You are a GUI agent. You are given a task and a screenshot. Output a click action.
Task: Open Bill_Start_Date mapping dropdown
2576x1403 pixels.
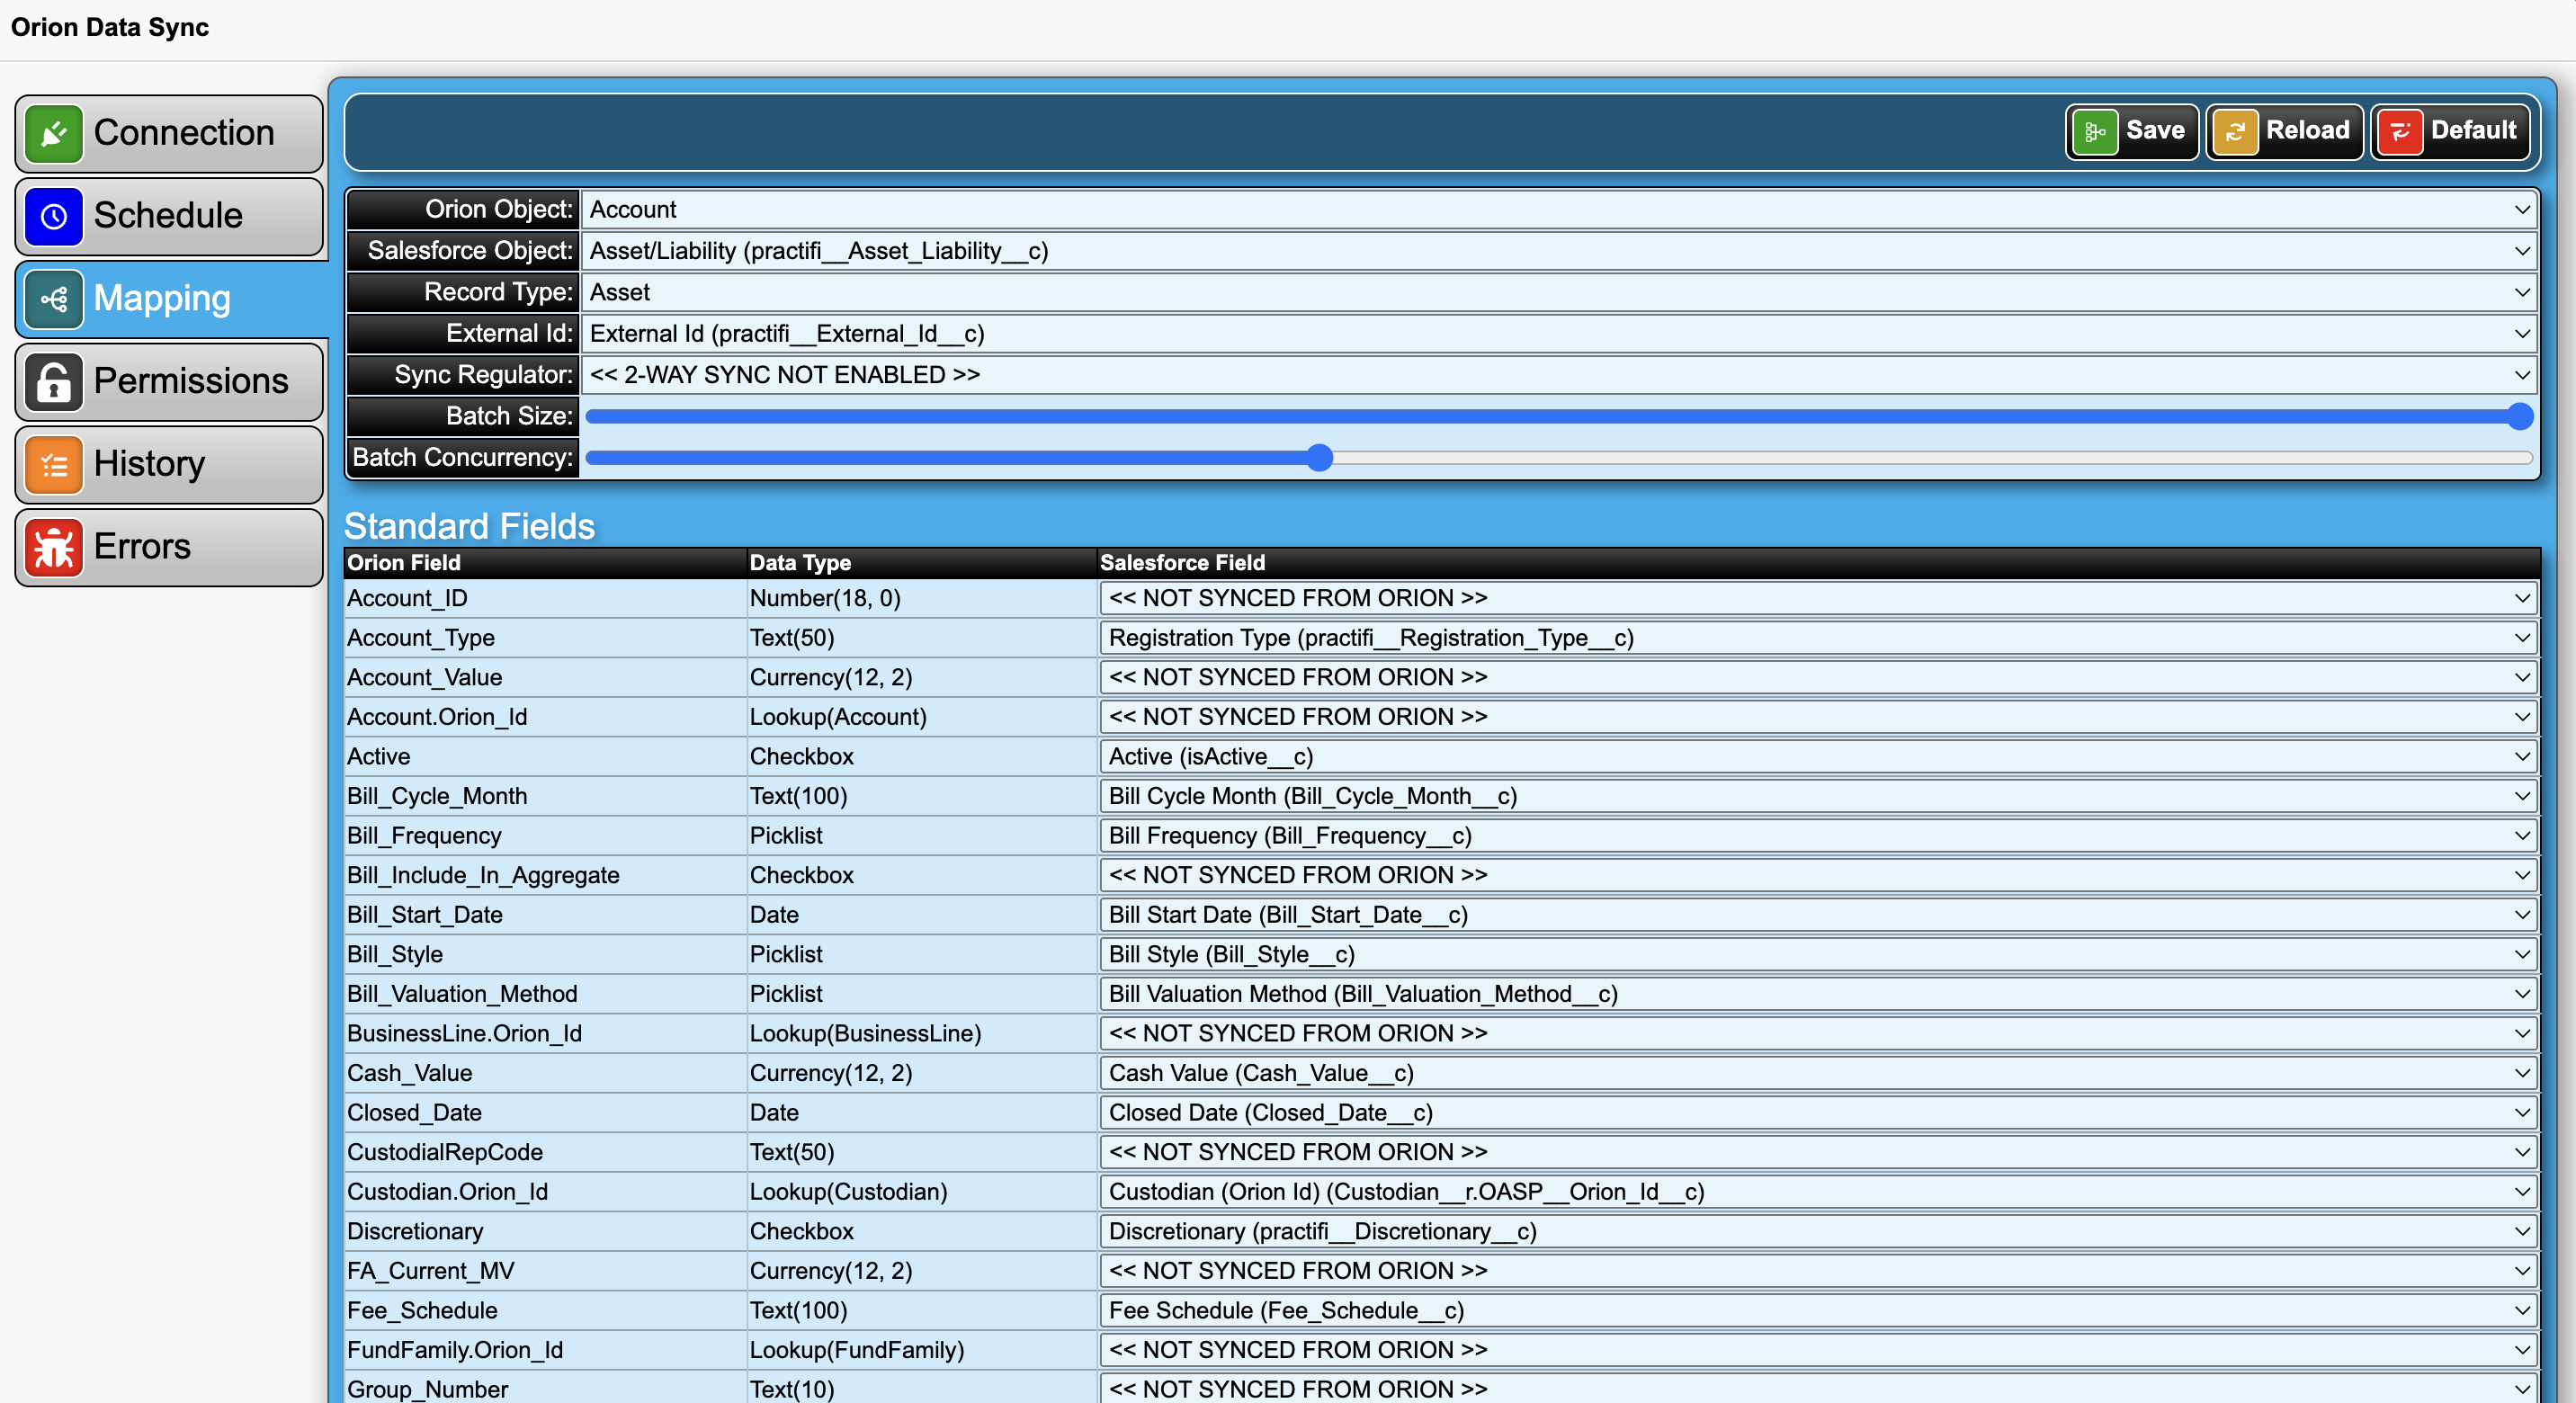(1818, 915)
